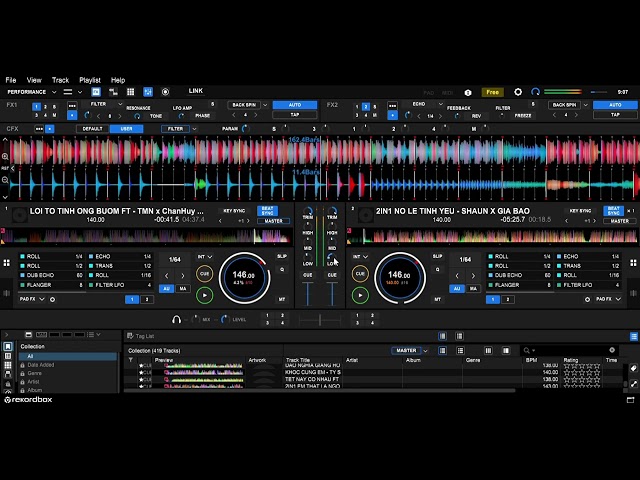
Task: Click CFX DEFAULT button
Action: tap(92, 129)
